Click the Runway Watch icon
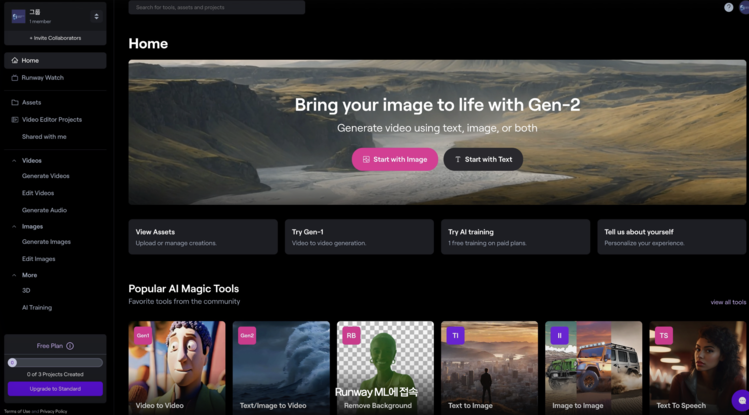 (15, 78)
